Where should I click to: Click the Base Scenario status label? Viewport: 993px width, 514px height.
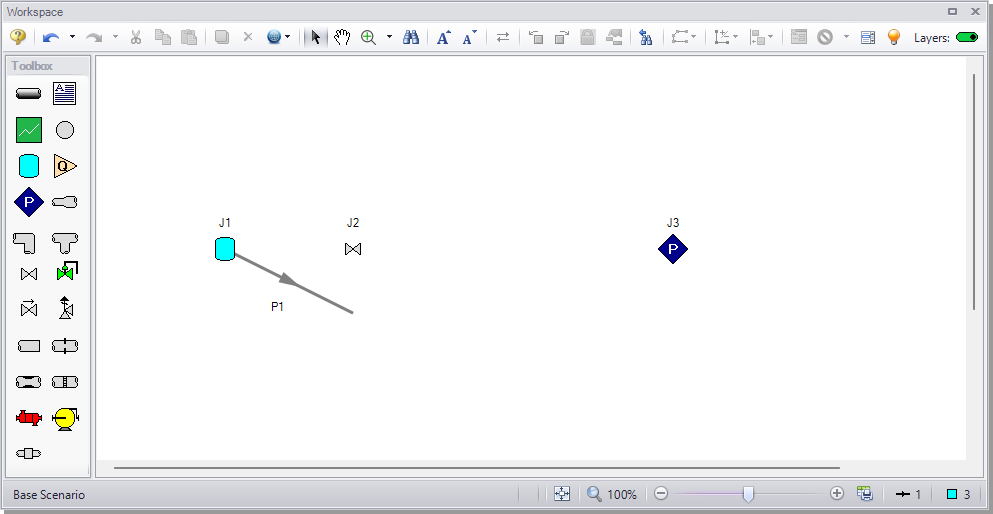(49, 494)
